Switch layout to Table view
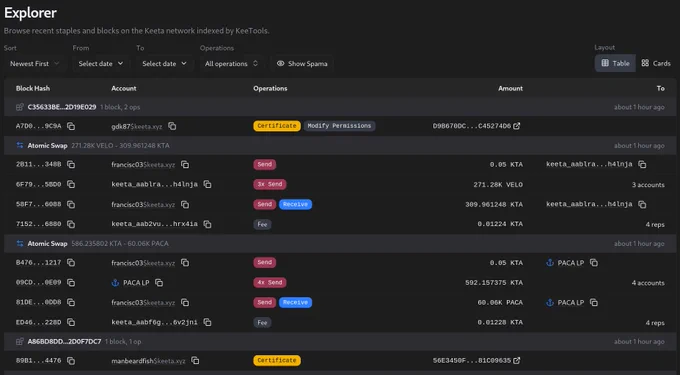The height and width of the screenshot is (375, 680). point(615,63)
